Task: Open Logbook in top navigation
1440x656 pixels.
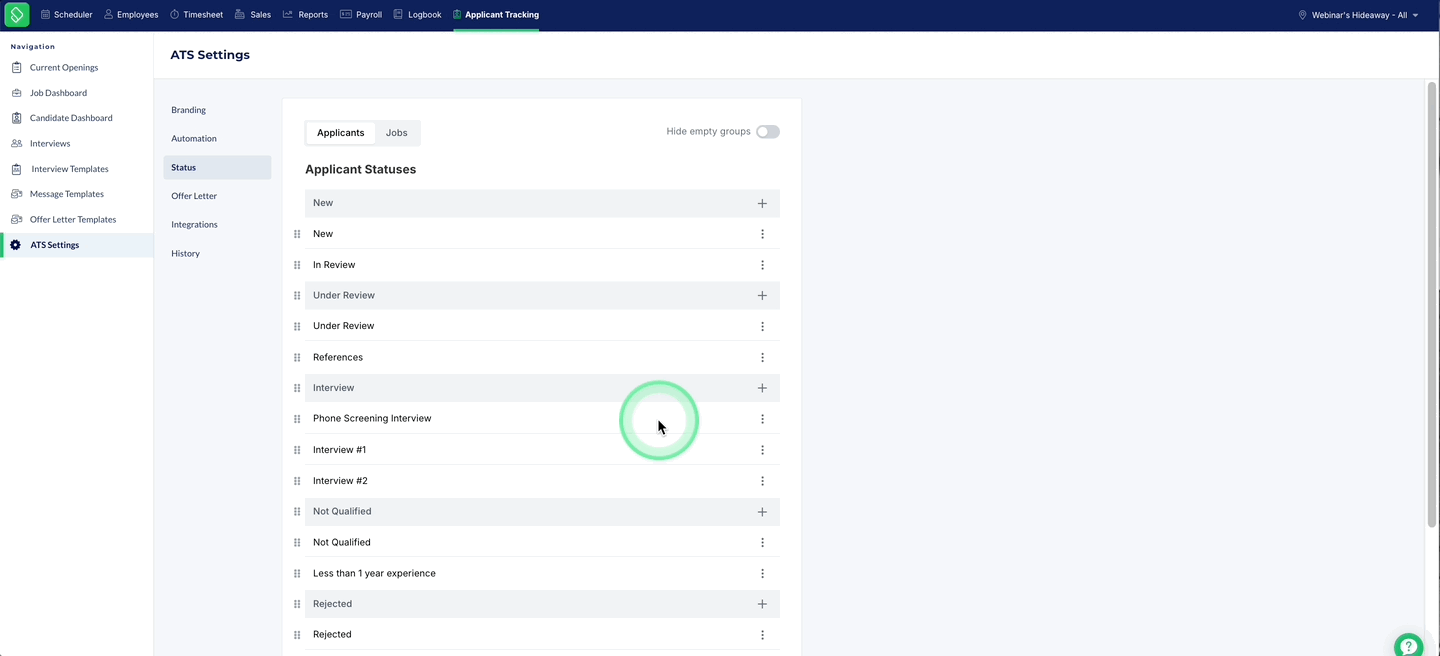Action: (x=417, y=15)
